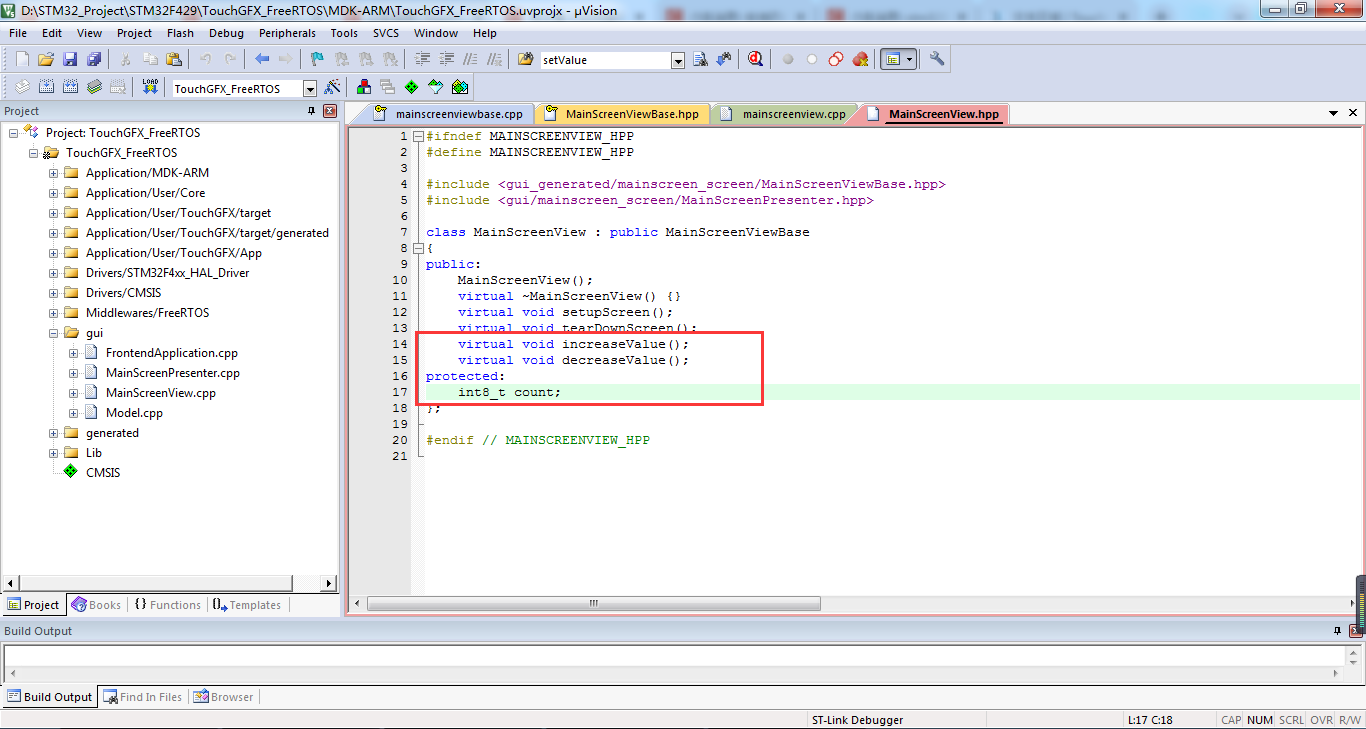Viewport: 1366px width, 729px height.
Task: Switch to the Templates panel tab
Action: tap(247, 605)
